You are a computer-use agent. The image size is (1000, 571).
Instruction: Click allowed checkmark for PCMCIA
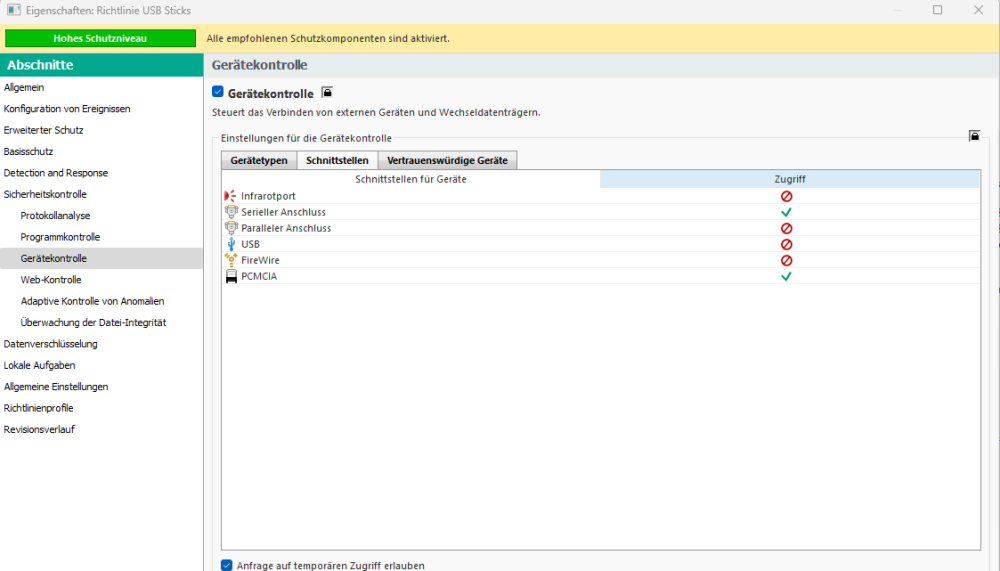(786, 276)
